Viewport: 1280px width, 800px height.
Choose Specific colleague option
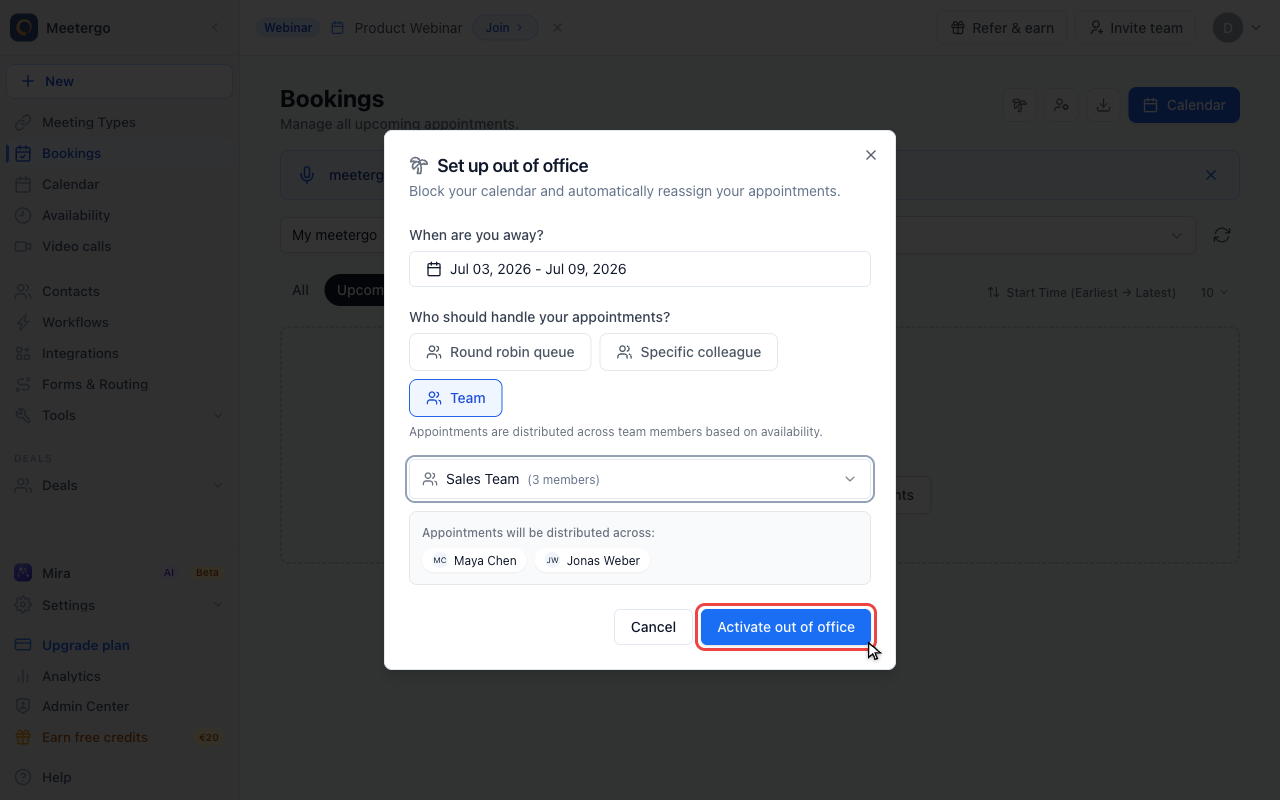pyautogui.click(x=689, y=352)
